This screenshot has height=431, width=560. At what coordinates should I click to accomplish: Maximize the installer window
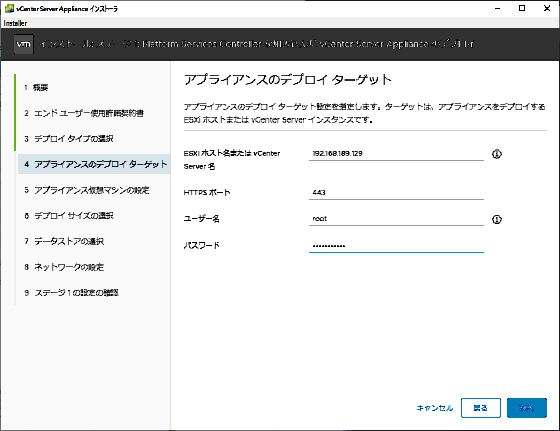pos(522,8)
